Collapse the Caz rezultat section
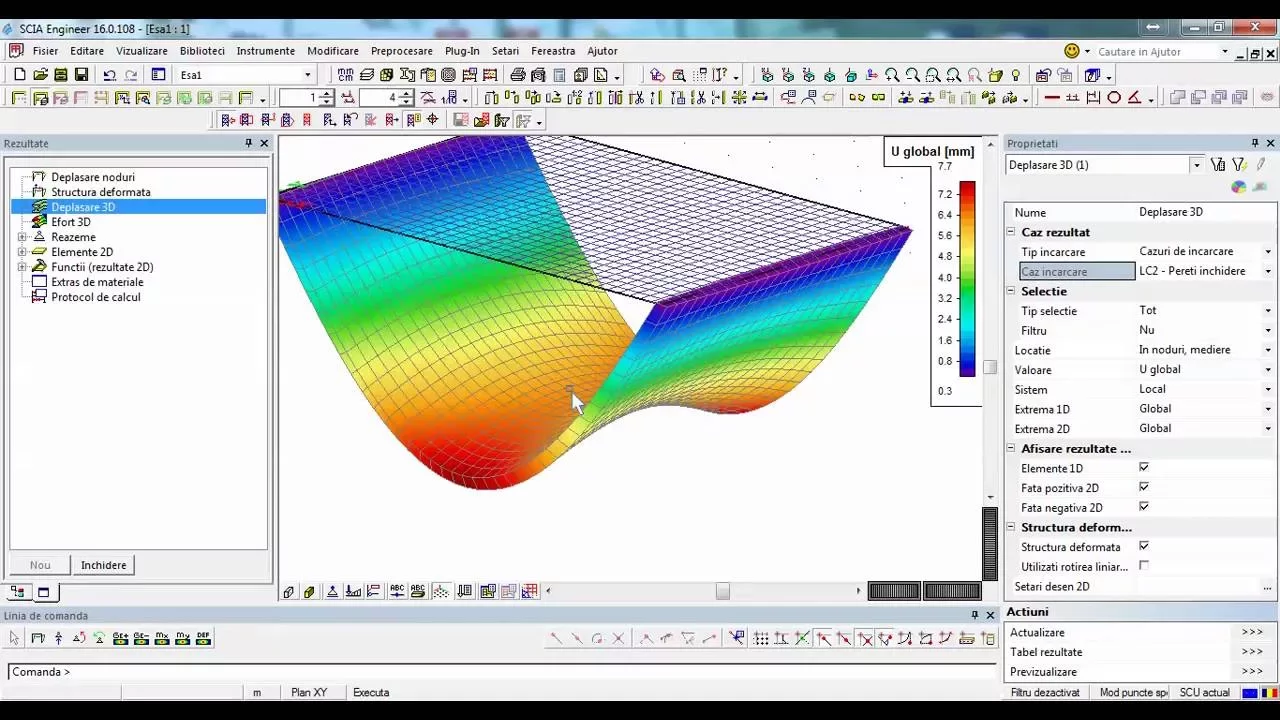Image resolution: width=1280 pixels, height=720 pixels. click(1011, 232)
